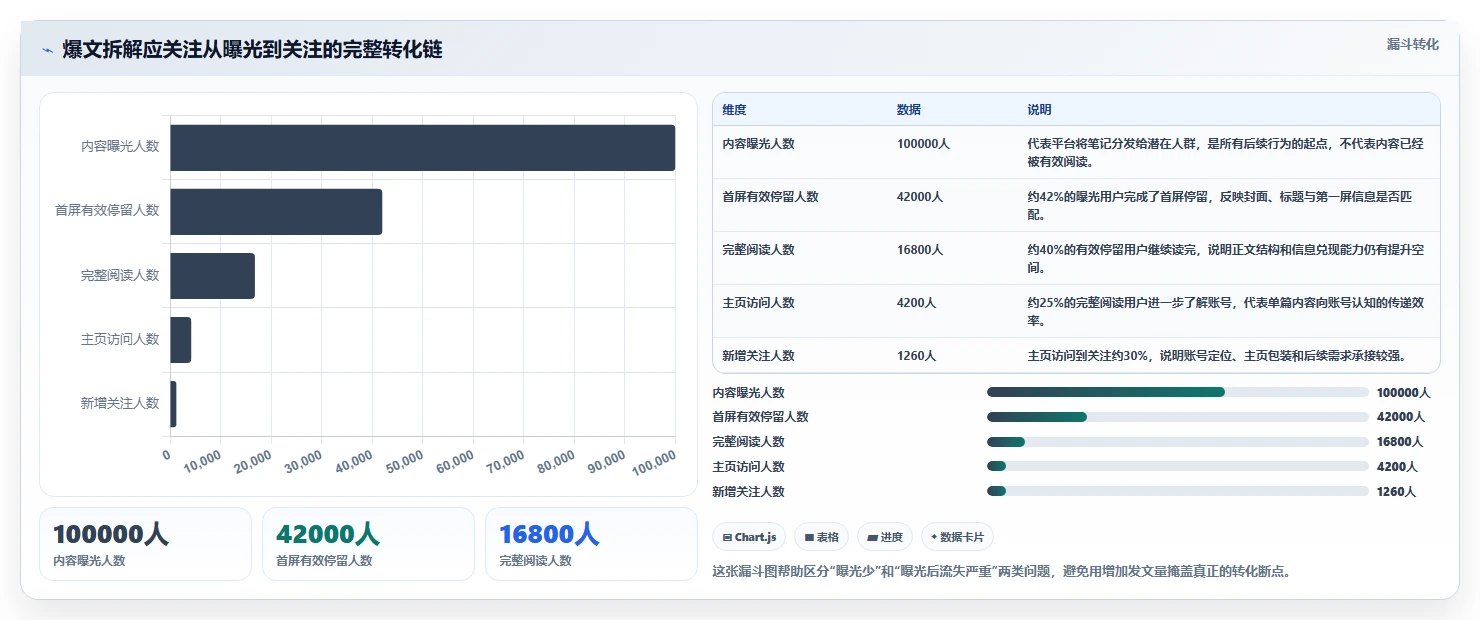Click the 内容曝光人数 progress bar
This screenshot has width=1480, height=620.
tap(1177, 392)
